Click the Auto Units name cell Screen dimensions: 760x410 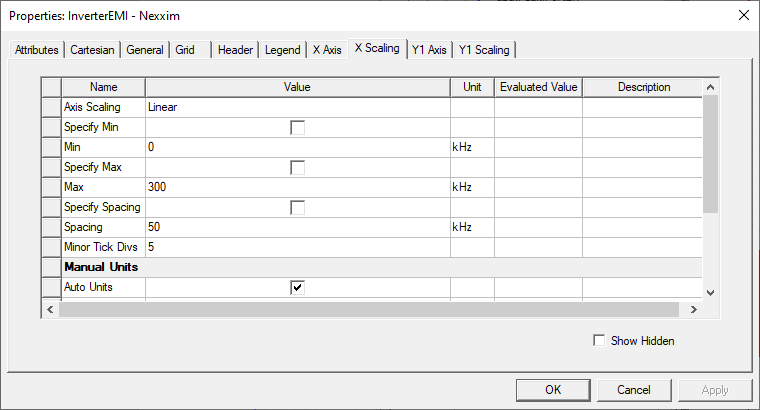(x=103, y=287)
